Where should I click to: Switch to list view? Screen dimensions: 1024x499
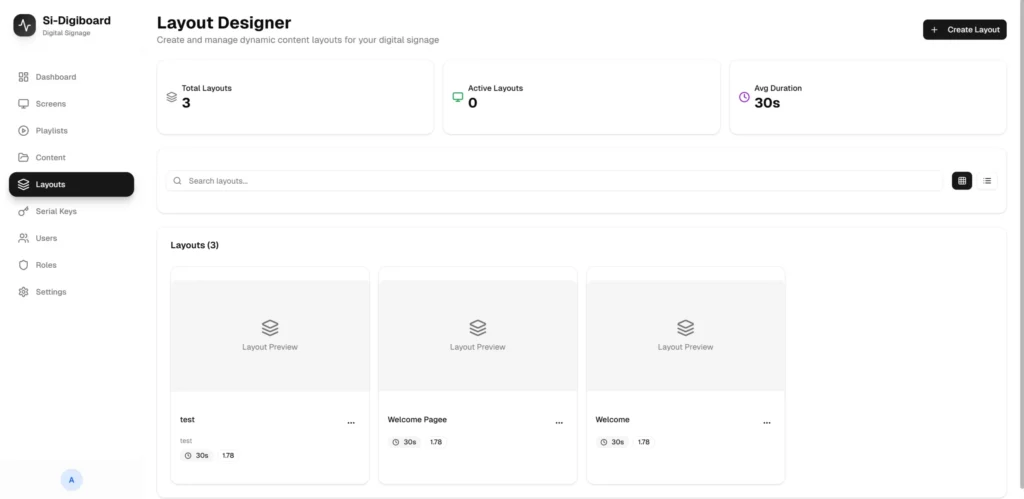[x=987, y=181]
